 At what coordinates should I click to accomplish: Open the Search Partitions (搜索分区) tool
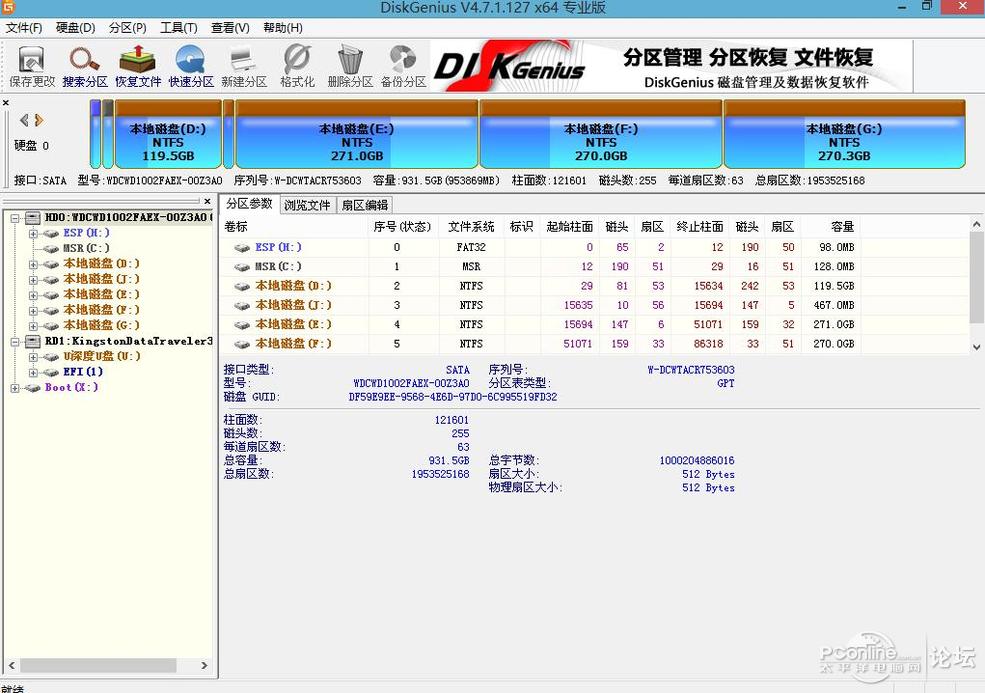tap(85, 66)
